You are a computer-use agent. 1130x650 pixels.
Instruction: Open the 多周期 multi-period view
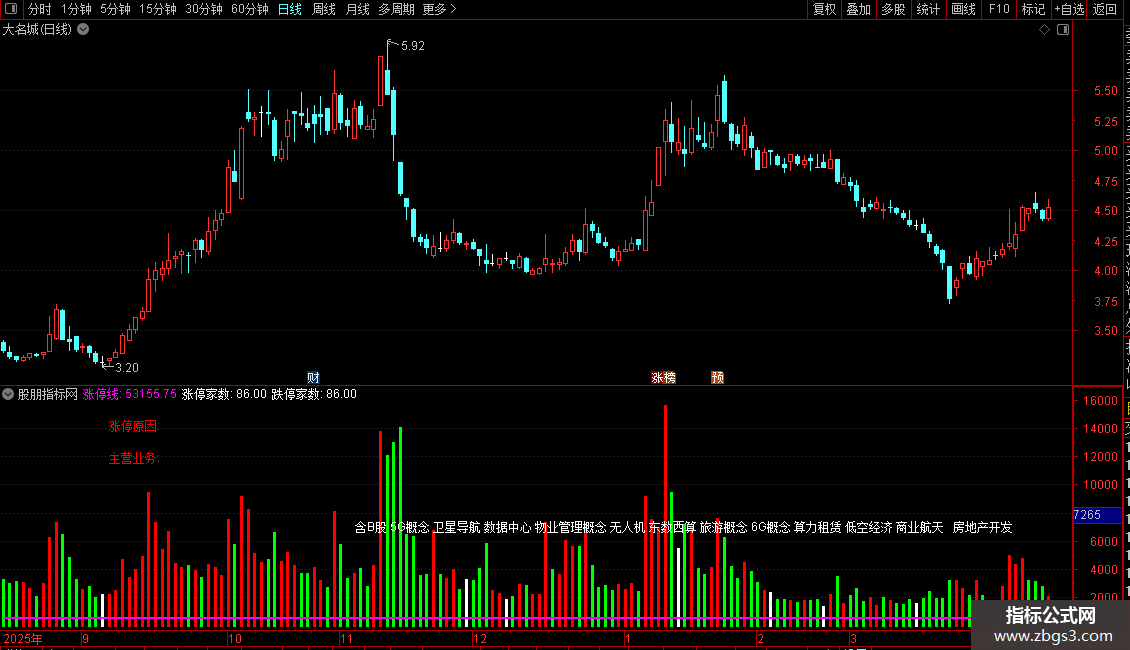[x=396, y=9]
